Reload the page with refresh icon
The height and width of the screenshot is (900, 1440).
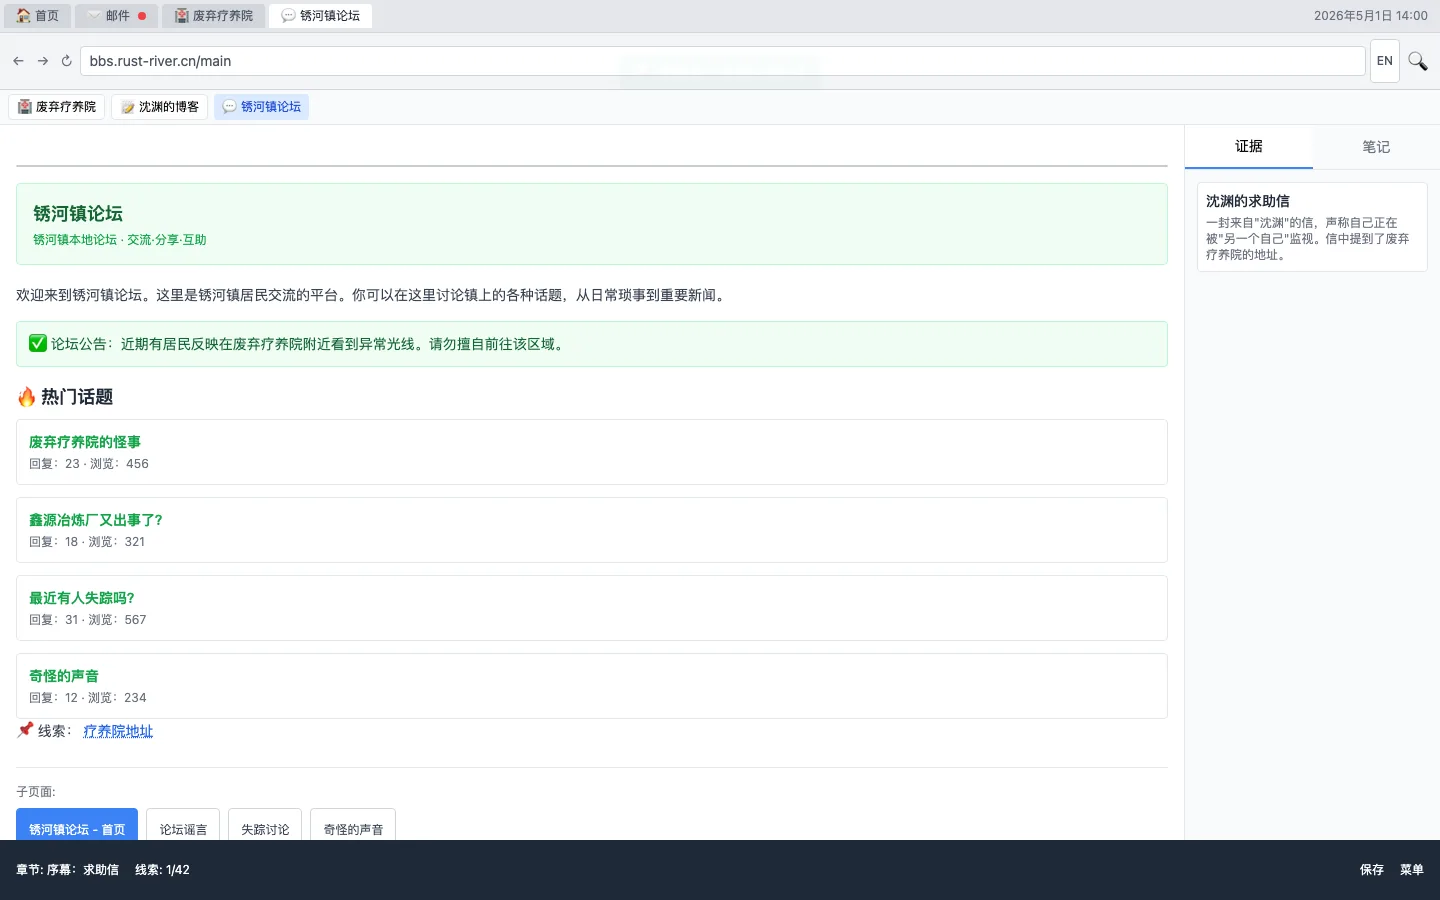67,61
